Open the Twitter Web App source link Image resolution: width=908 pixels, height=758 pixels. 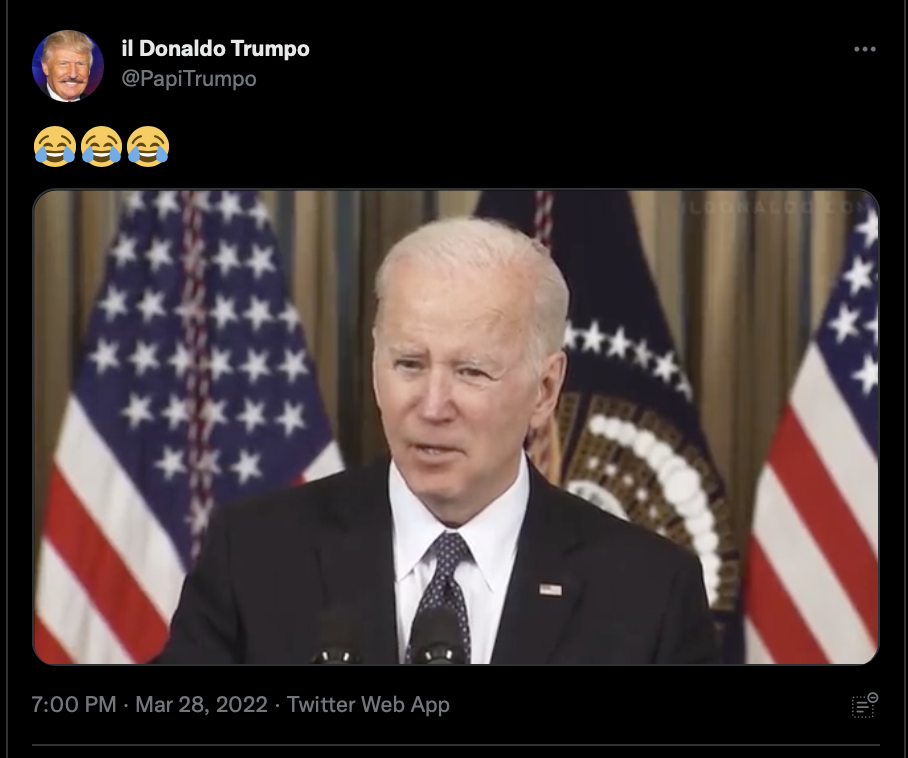(x=368, y=705)
